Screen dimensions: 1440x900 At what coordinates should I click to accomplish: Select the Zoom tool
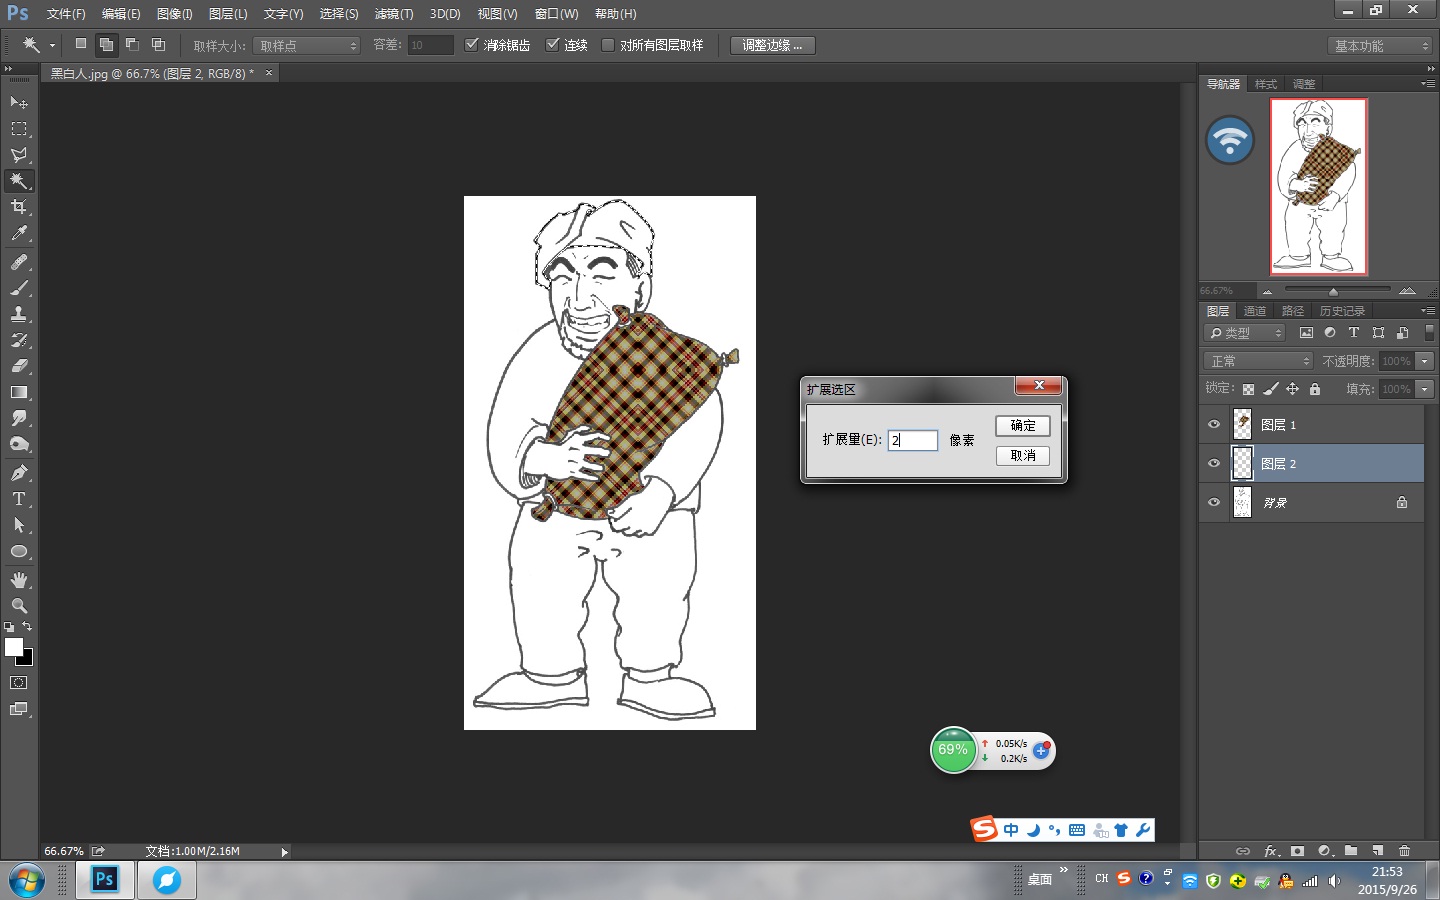coord(19,606)
